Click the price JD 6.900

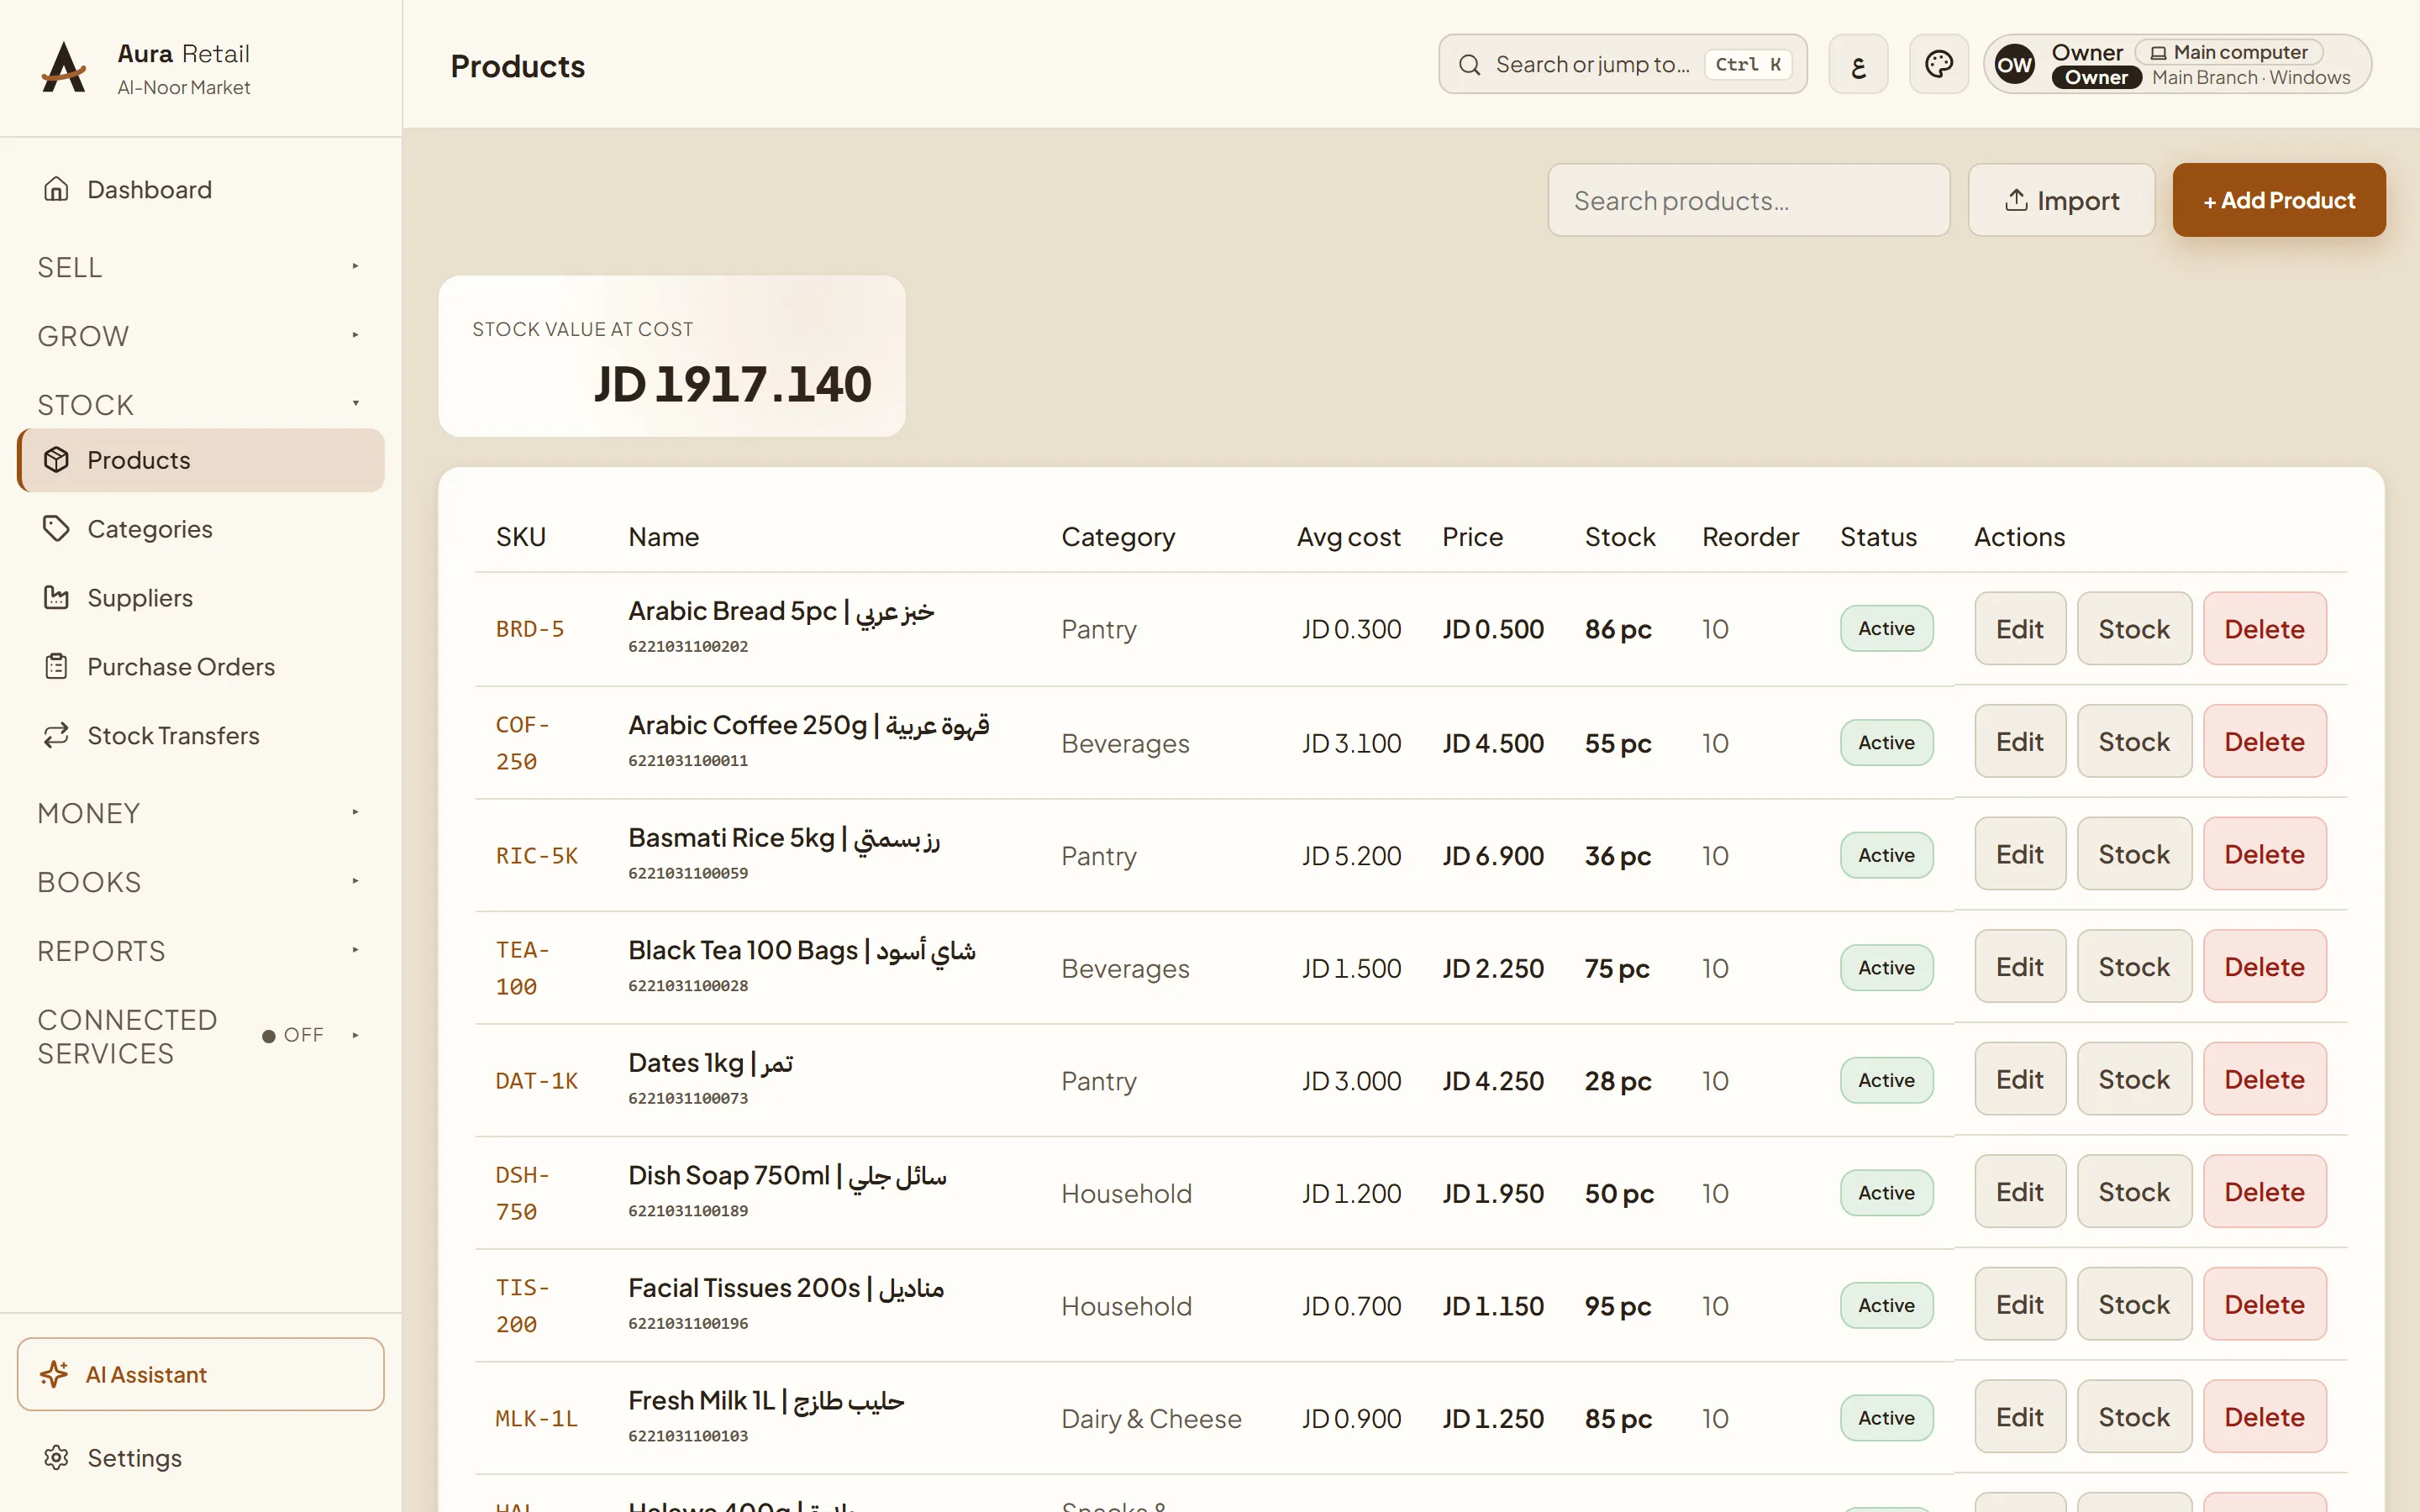click(x=1492, y=856)
